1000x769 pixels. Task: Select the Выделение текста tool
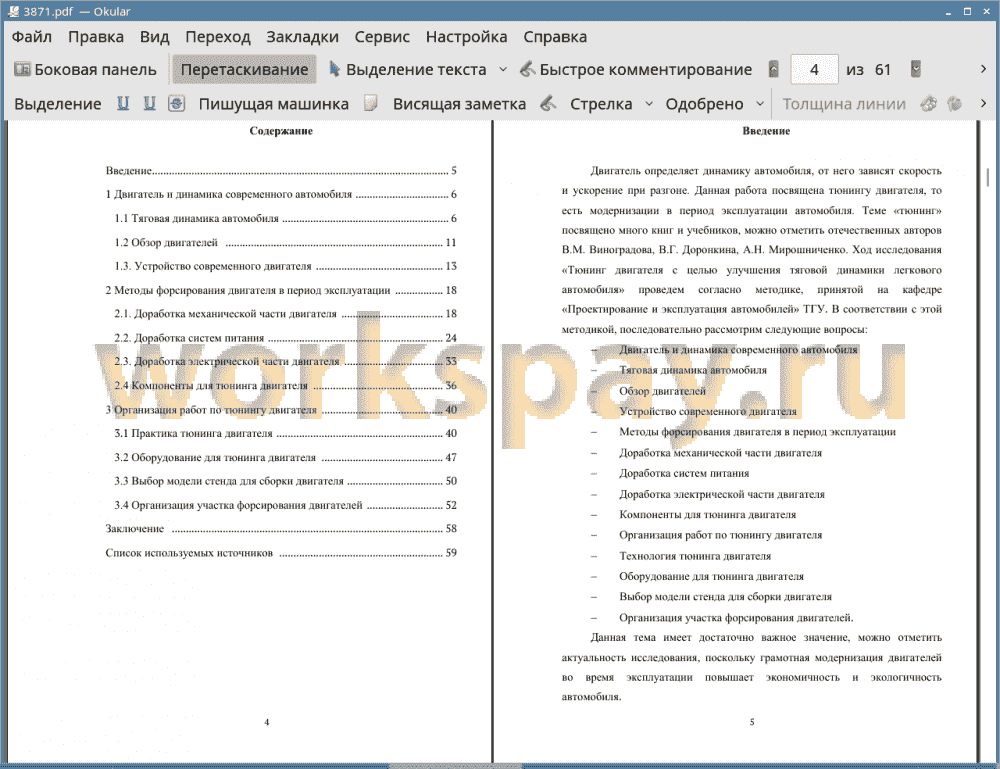tap(408, 70)
